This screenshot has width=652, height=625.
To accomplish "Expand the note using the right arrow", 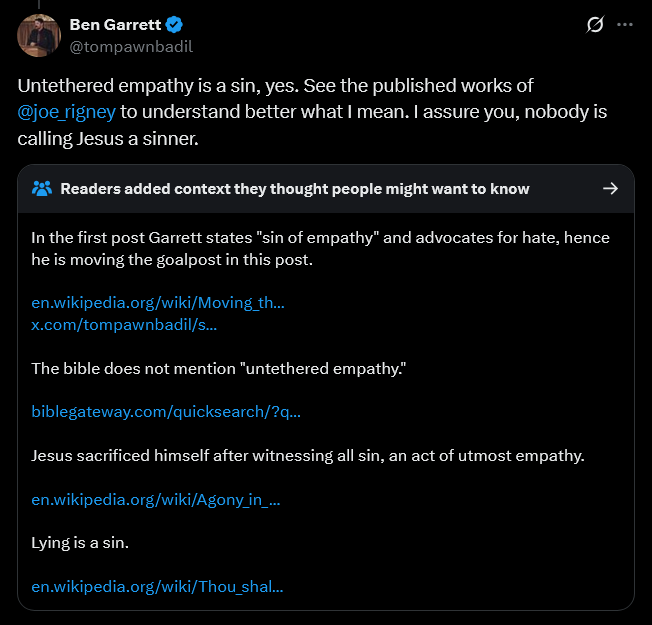I will point(610,188).
